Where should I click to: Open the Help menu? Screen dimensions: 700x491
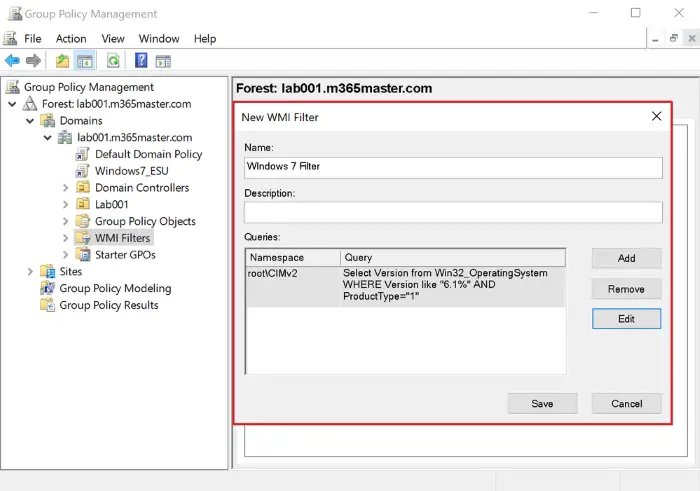pos(205,39)
